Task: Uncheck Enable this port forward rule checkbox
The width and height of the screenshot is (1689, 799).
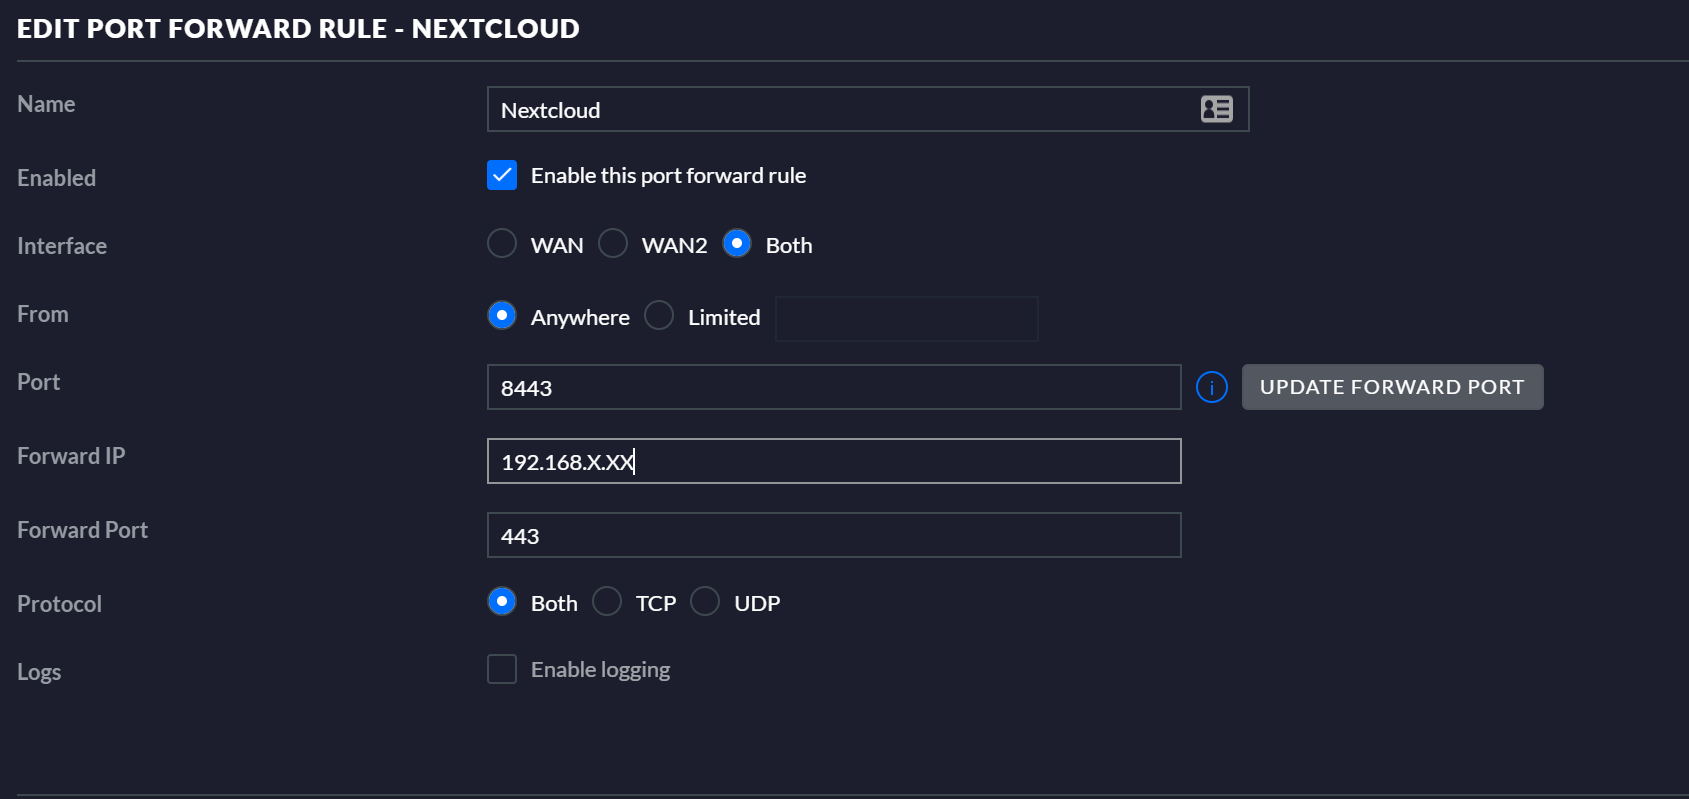Action: [x=502, y=175]
